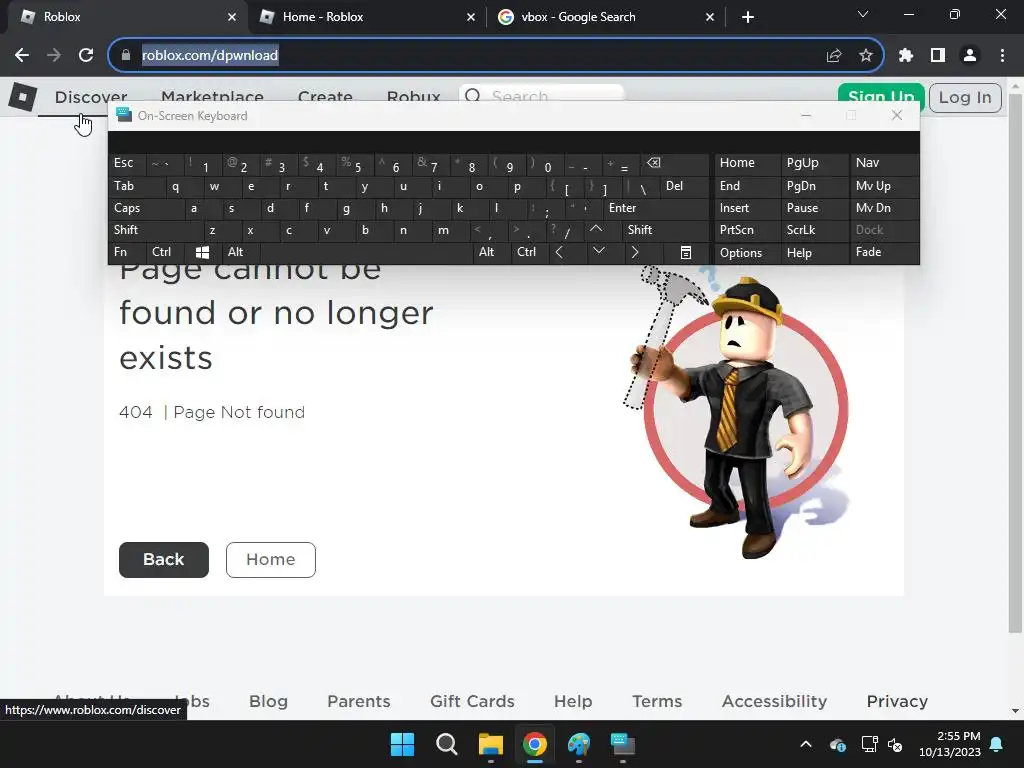1024x768 pixels.
Task: Toggle the Nav key on On-Screen Keyboard
Action: point(883,163)
